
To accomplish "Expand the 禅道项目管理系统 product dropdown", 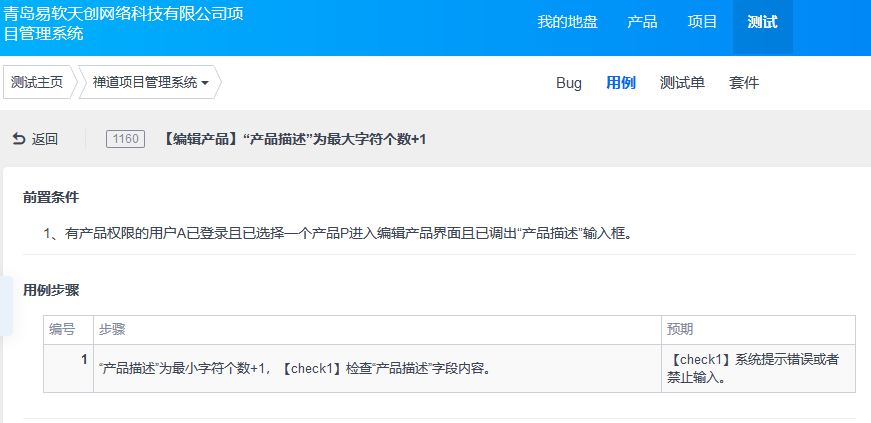I will [150, 83].
